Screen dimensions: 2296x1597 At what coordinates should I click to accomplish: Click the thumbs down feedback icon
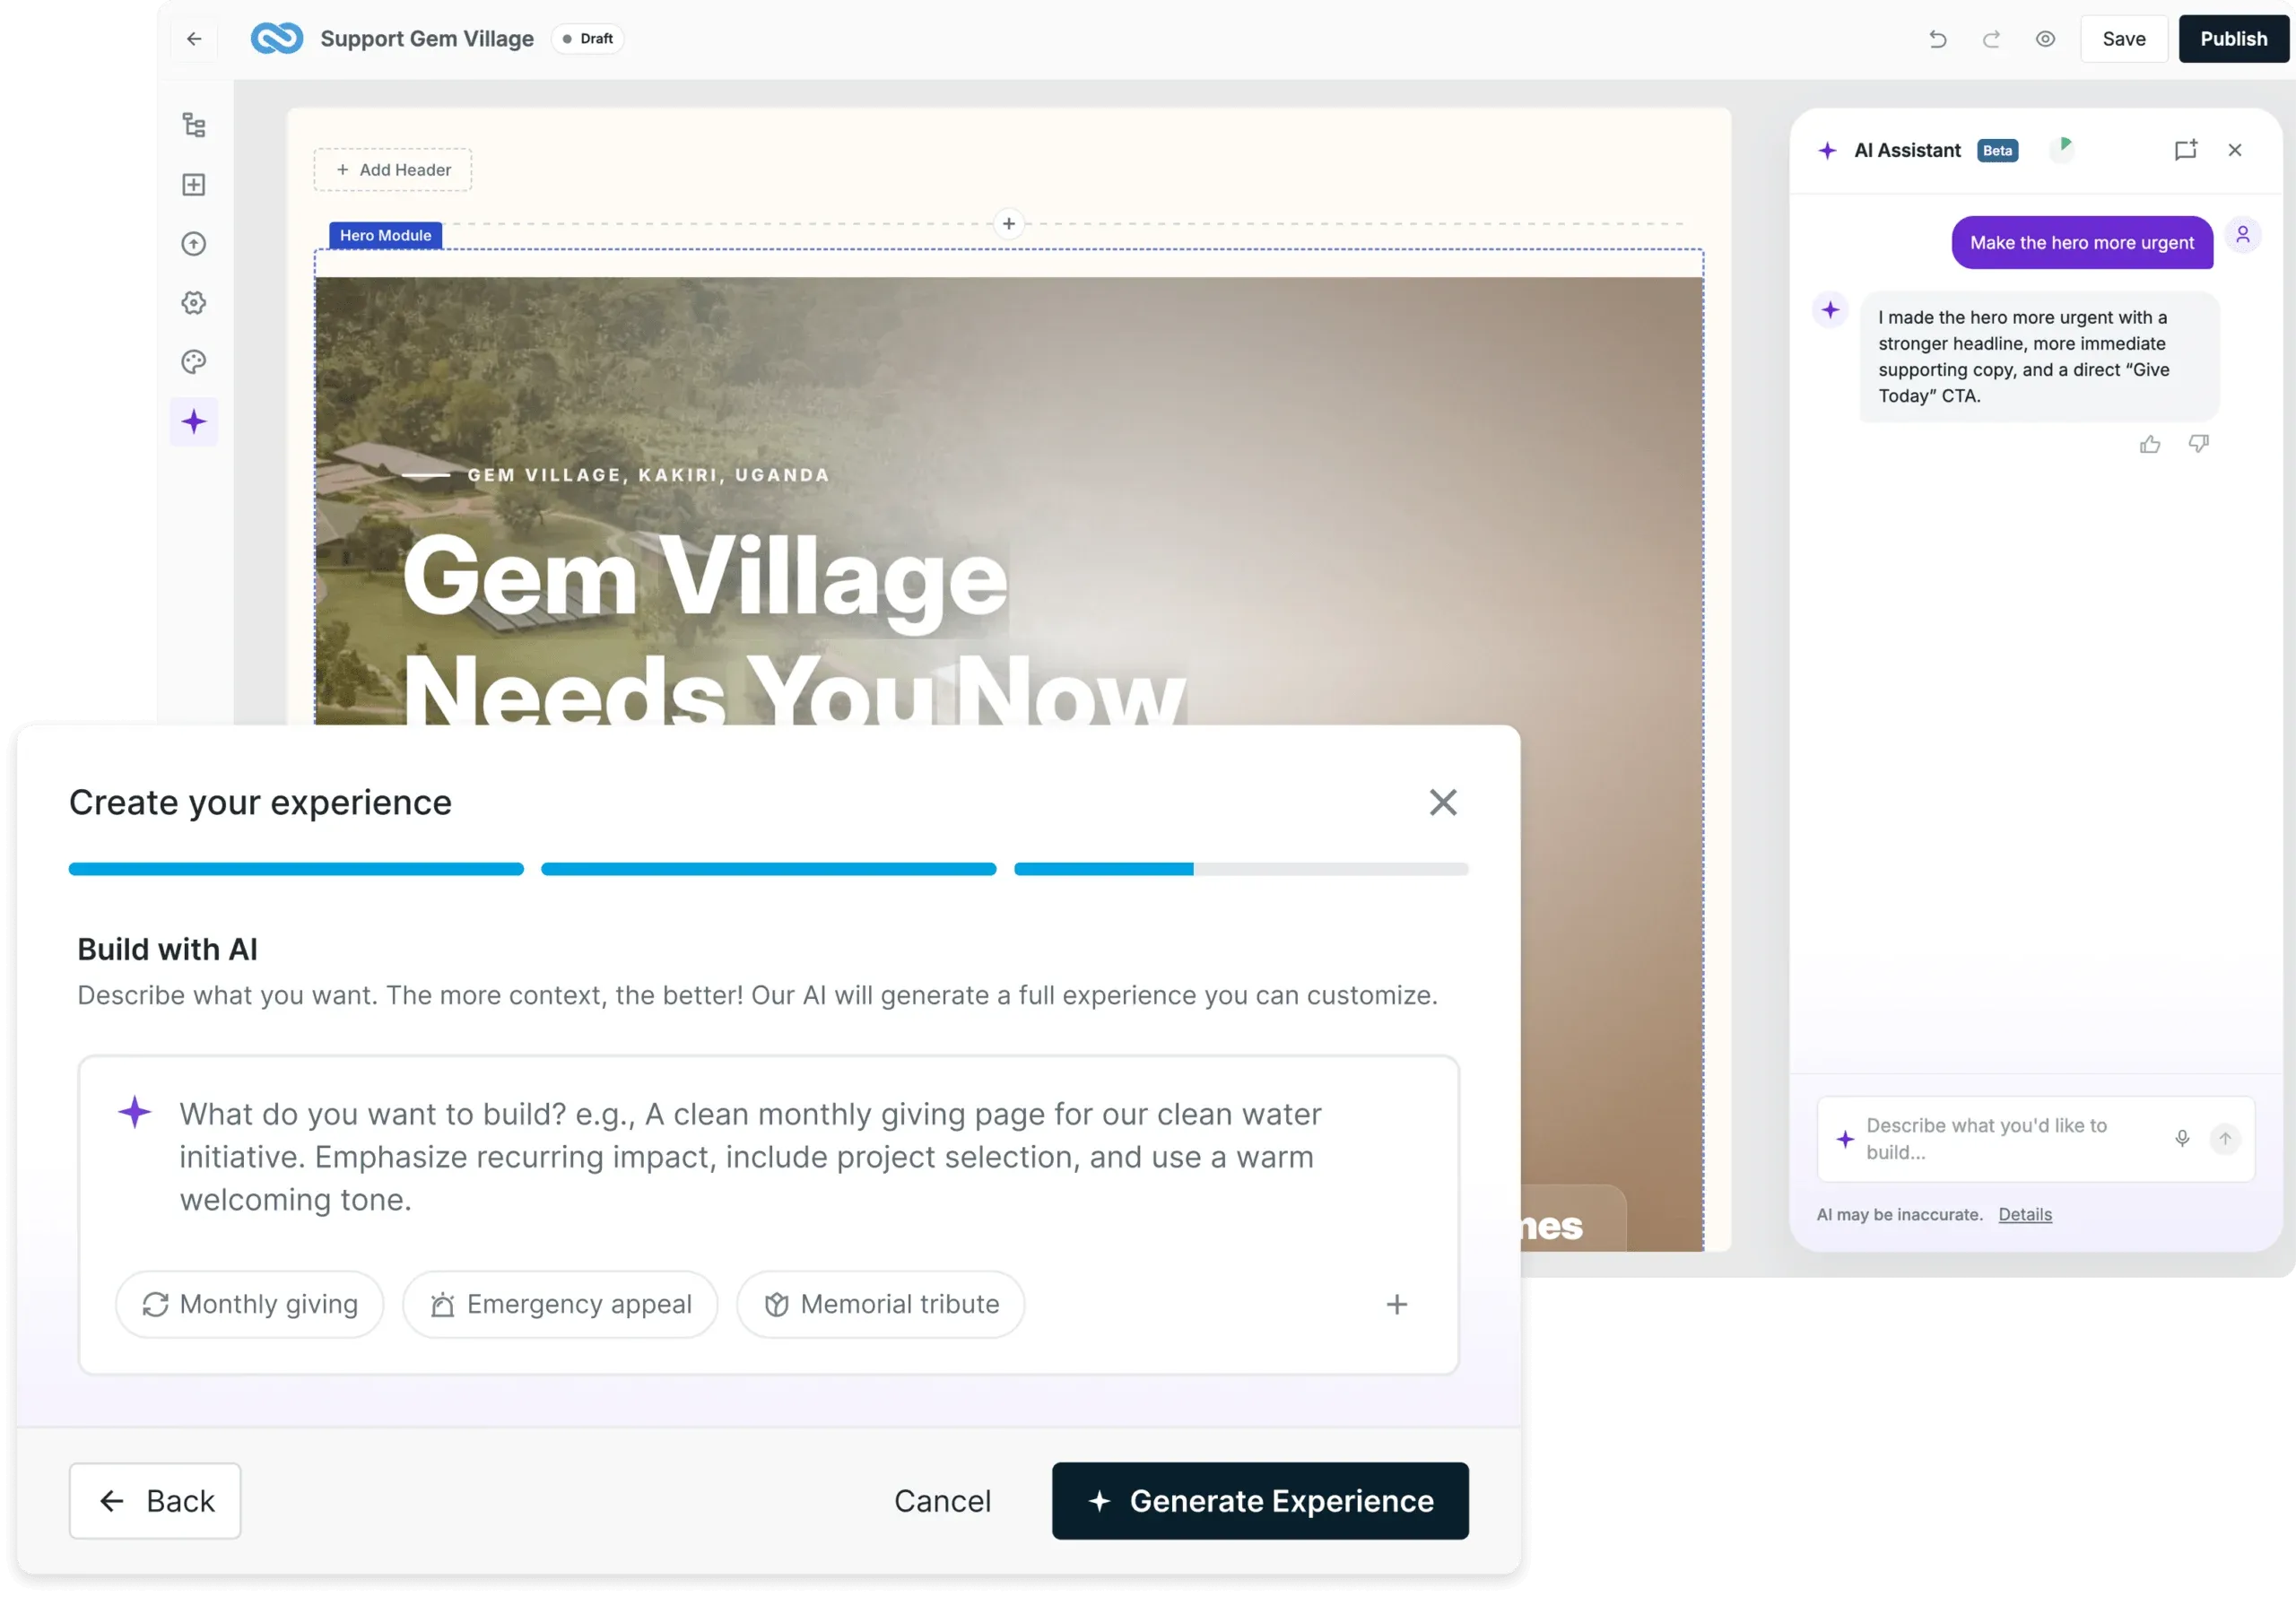click(x=2198, y=444)
